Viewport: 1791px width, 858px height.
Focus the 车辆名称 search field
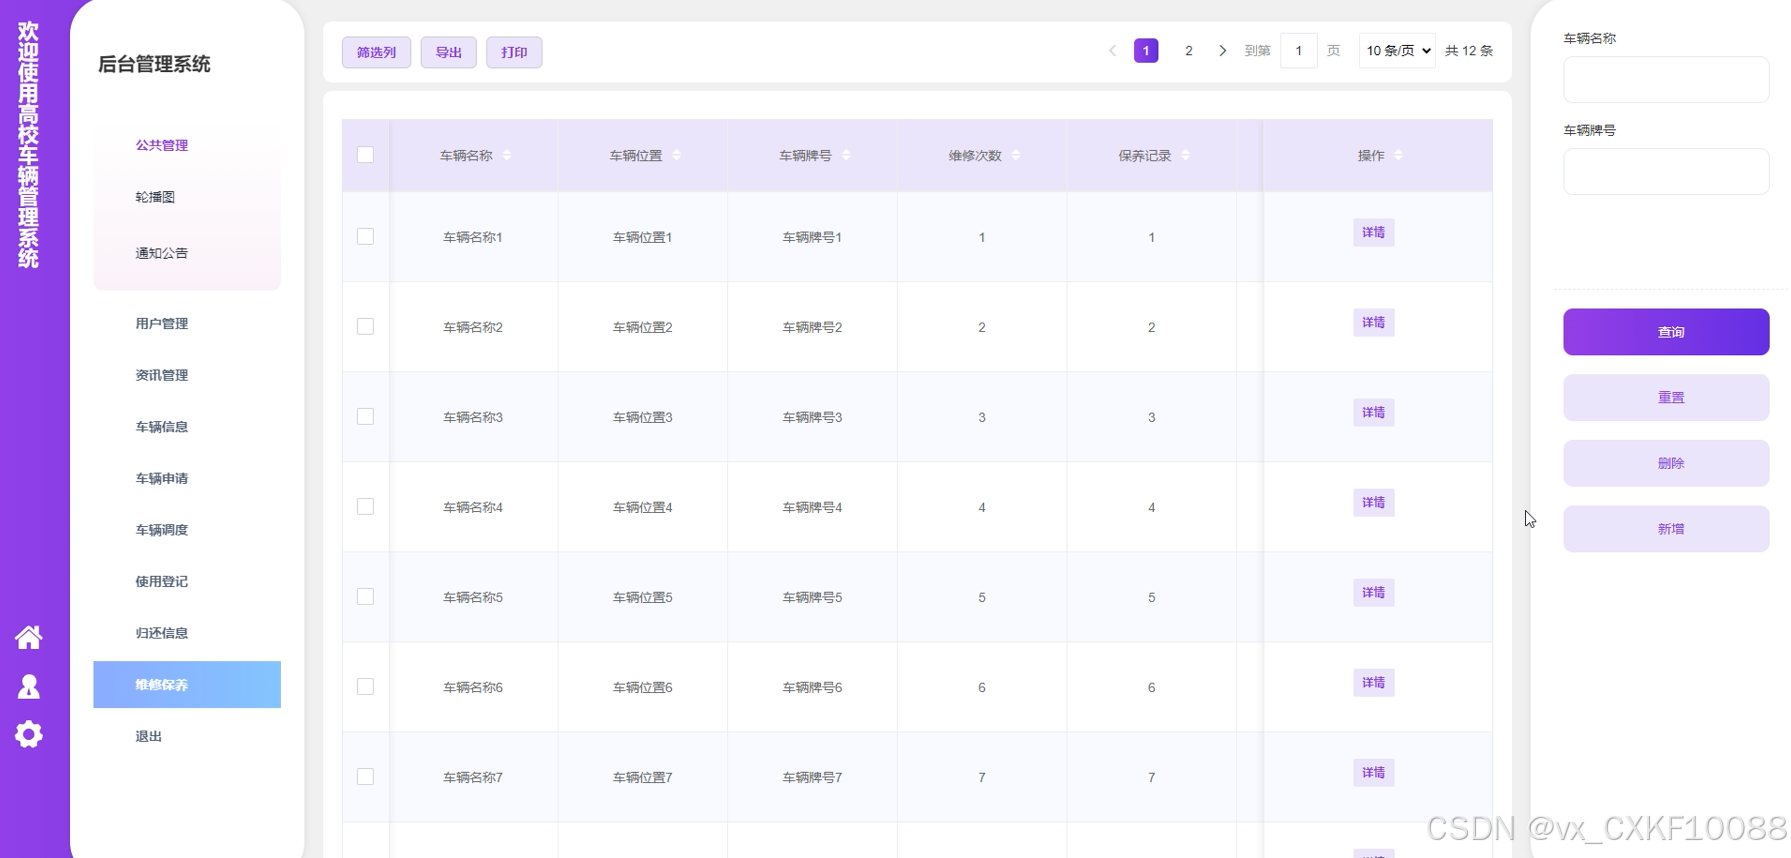[x=1666, y=80]
